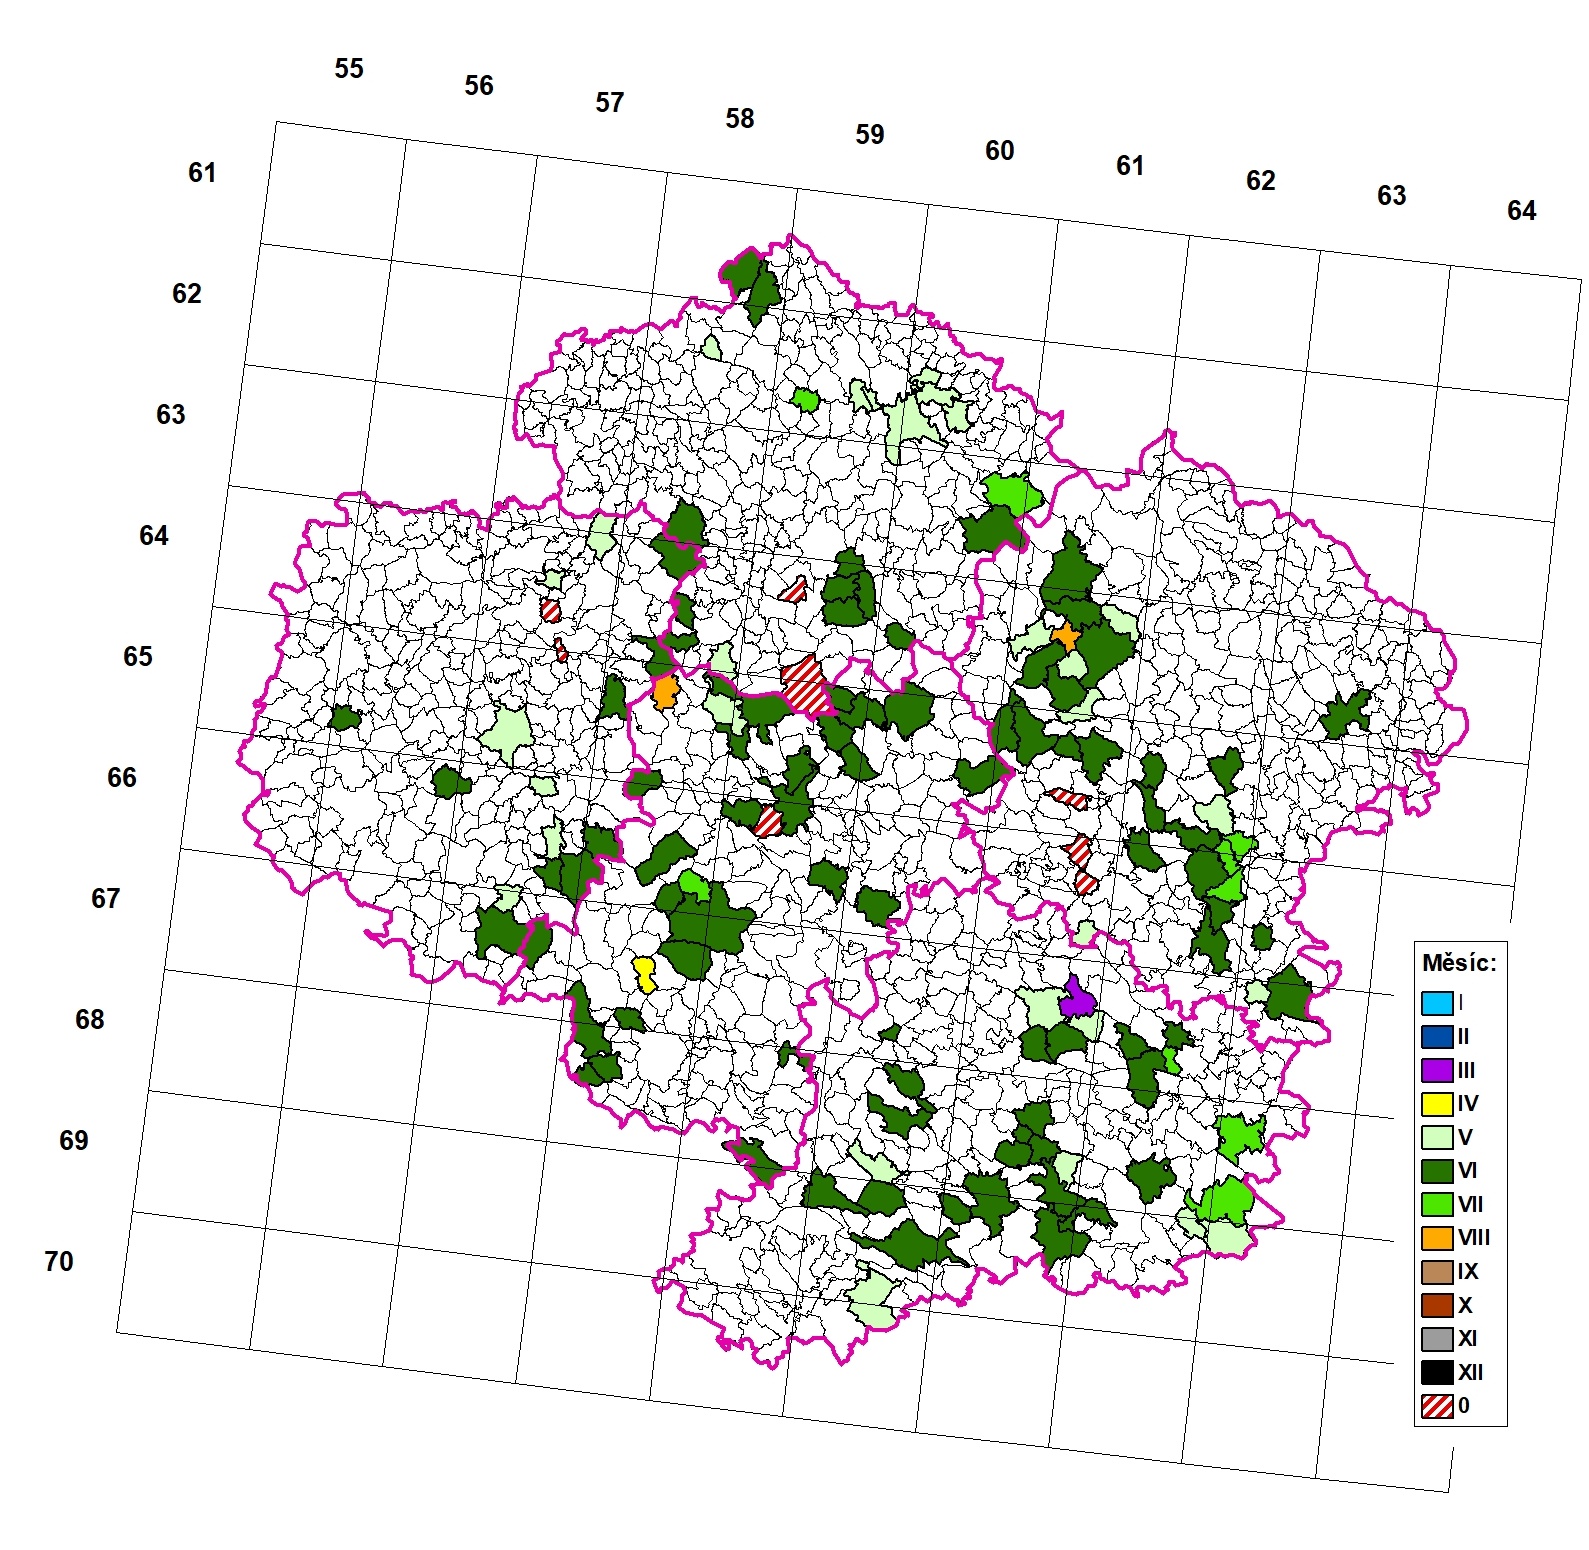
Task: Click the yellow swatch for month IV
Action: click(x=1437, y=1104)
